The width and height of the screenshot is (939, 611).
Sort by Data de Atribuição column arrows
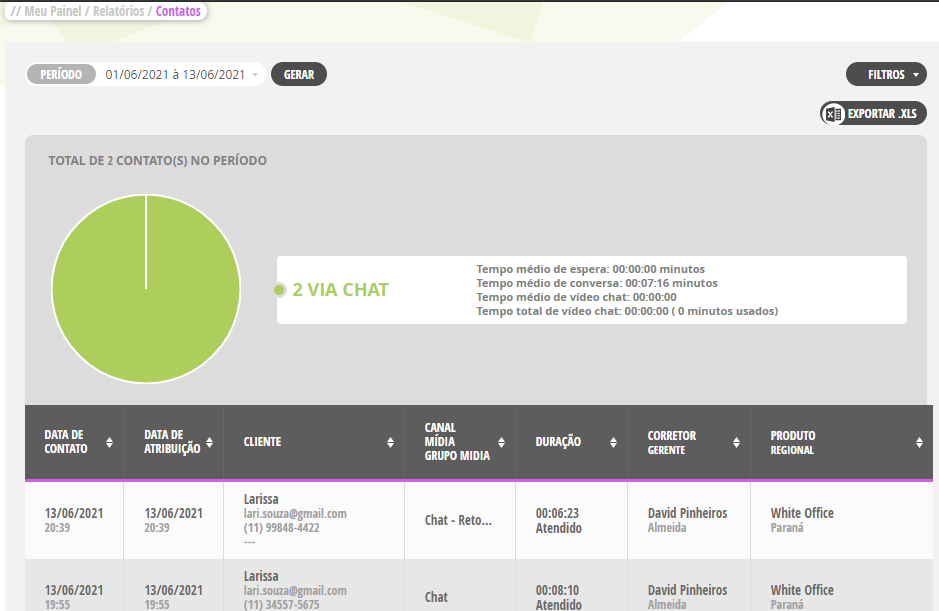tap(210, 442)
